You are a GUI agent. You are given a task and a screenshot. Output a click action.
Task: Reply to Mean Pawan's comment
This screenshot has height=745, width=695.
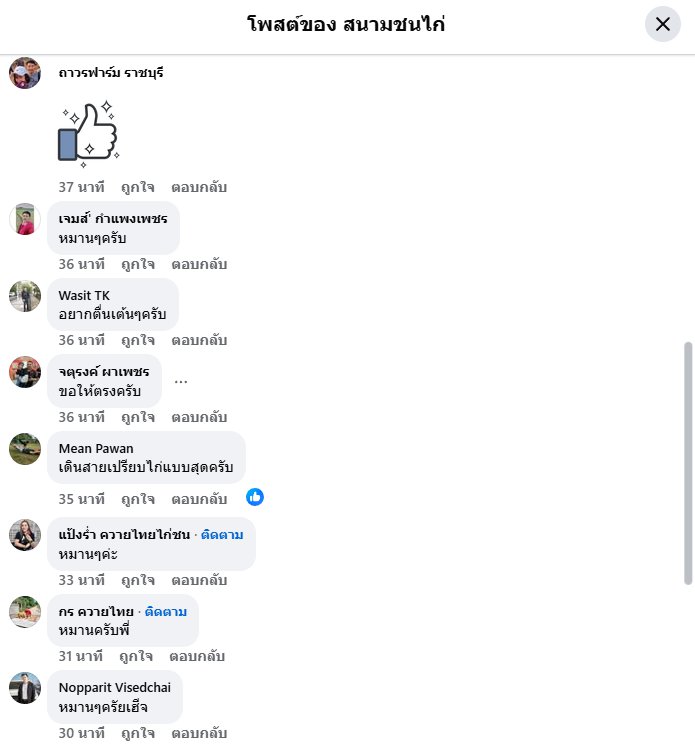click(x=199, y=499)
